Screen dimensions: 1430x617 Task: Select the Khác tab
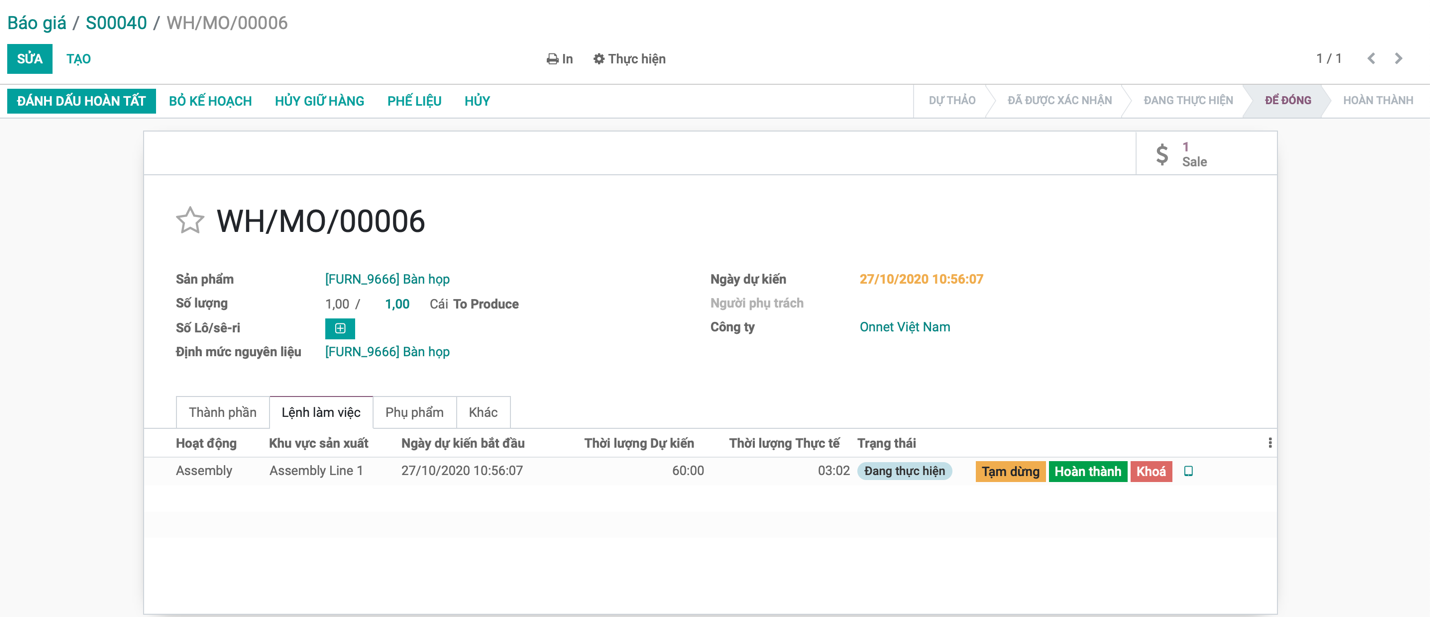483,412
